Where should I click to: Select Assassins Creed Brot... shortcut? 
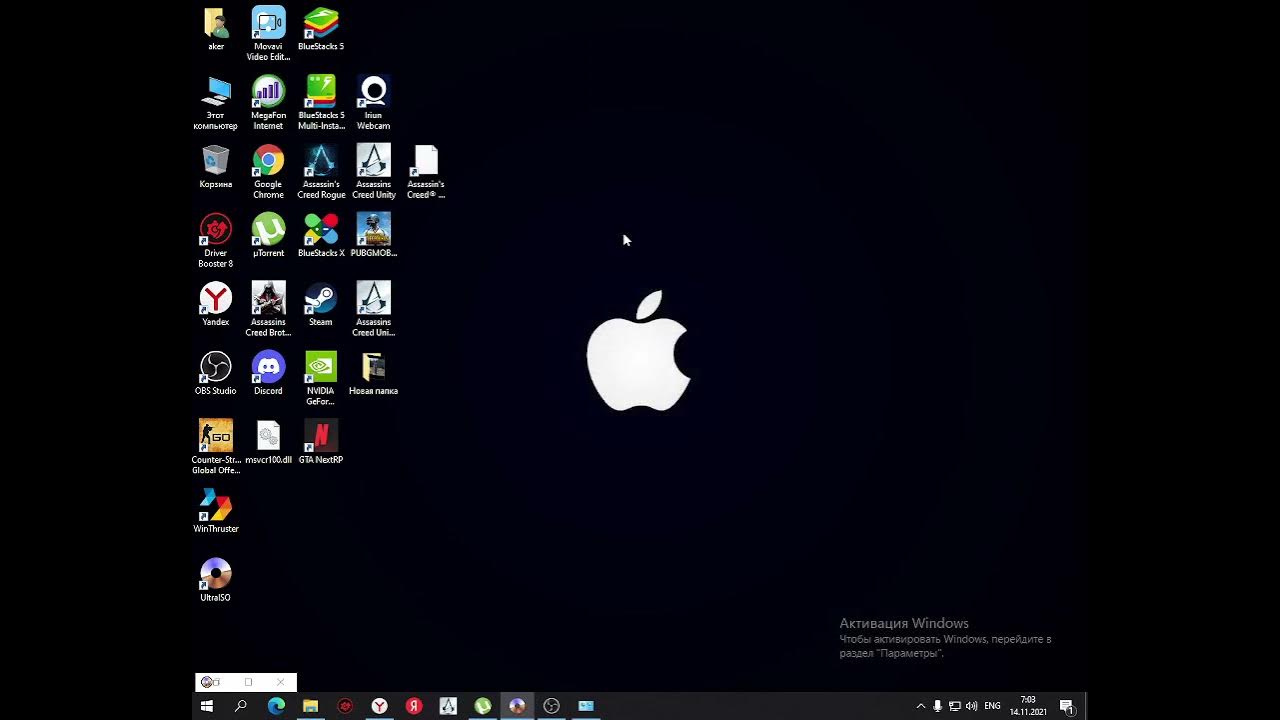pos(268,310)
